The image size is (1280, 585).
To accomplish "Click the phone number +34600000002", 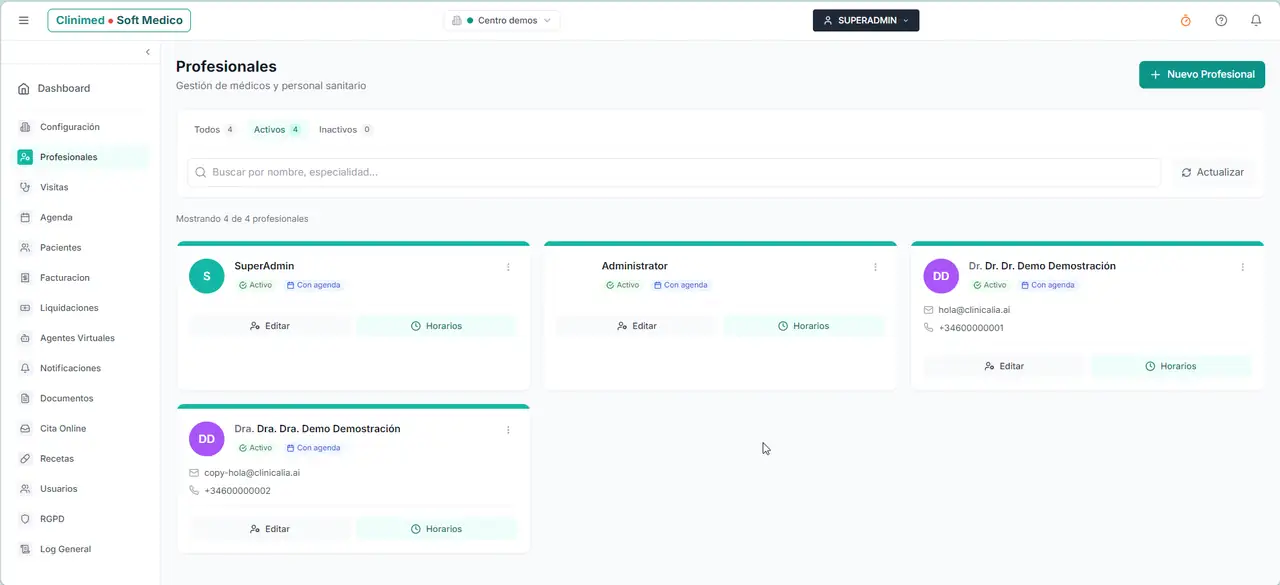I will coord(237,491).
